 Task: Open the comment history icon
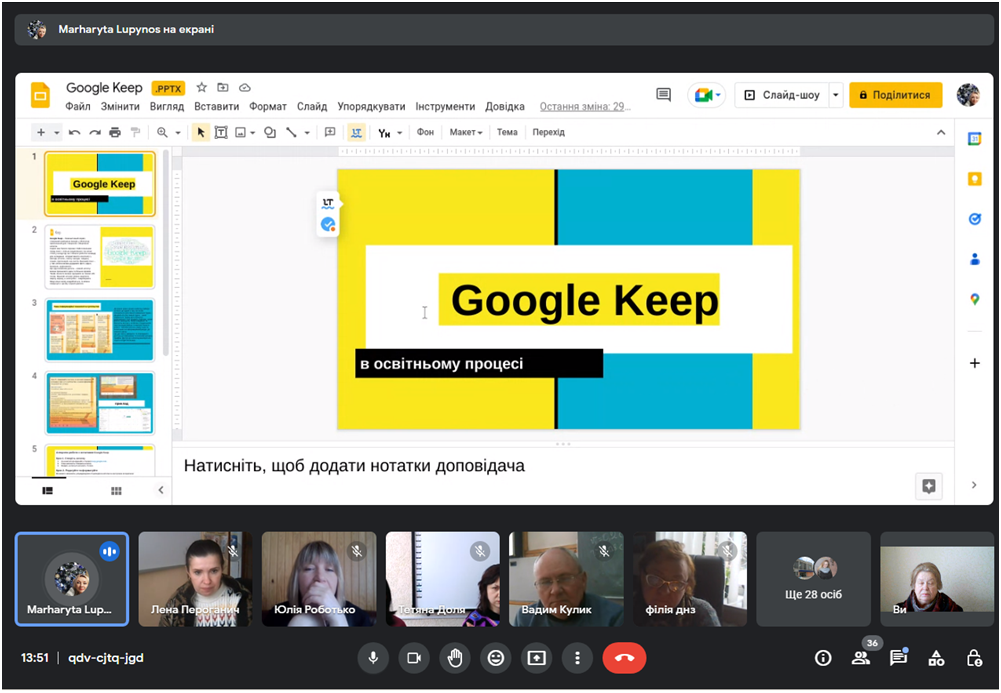point(663,95)
